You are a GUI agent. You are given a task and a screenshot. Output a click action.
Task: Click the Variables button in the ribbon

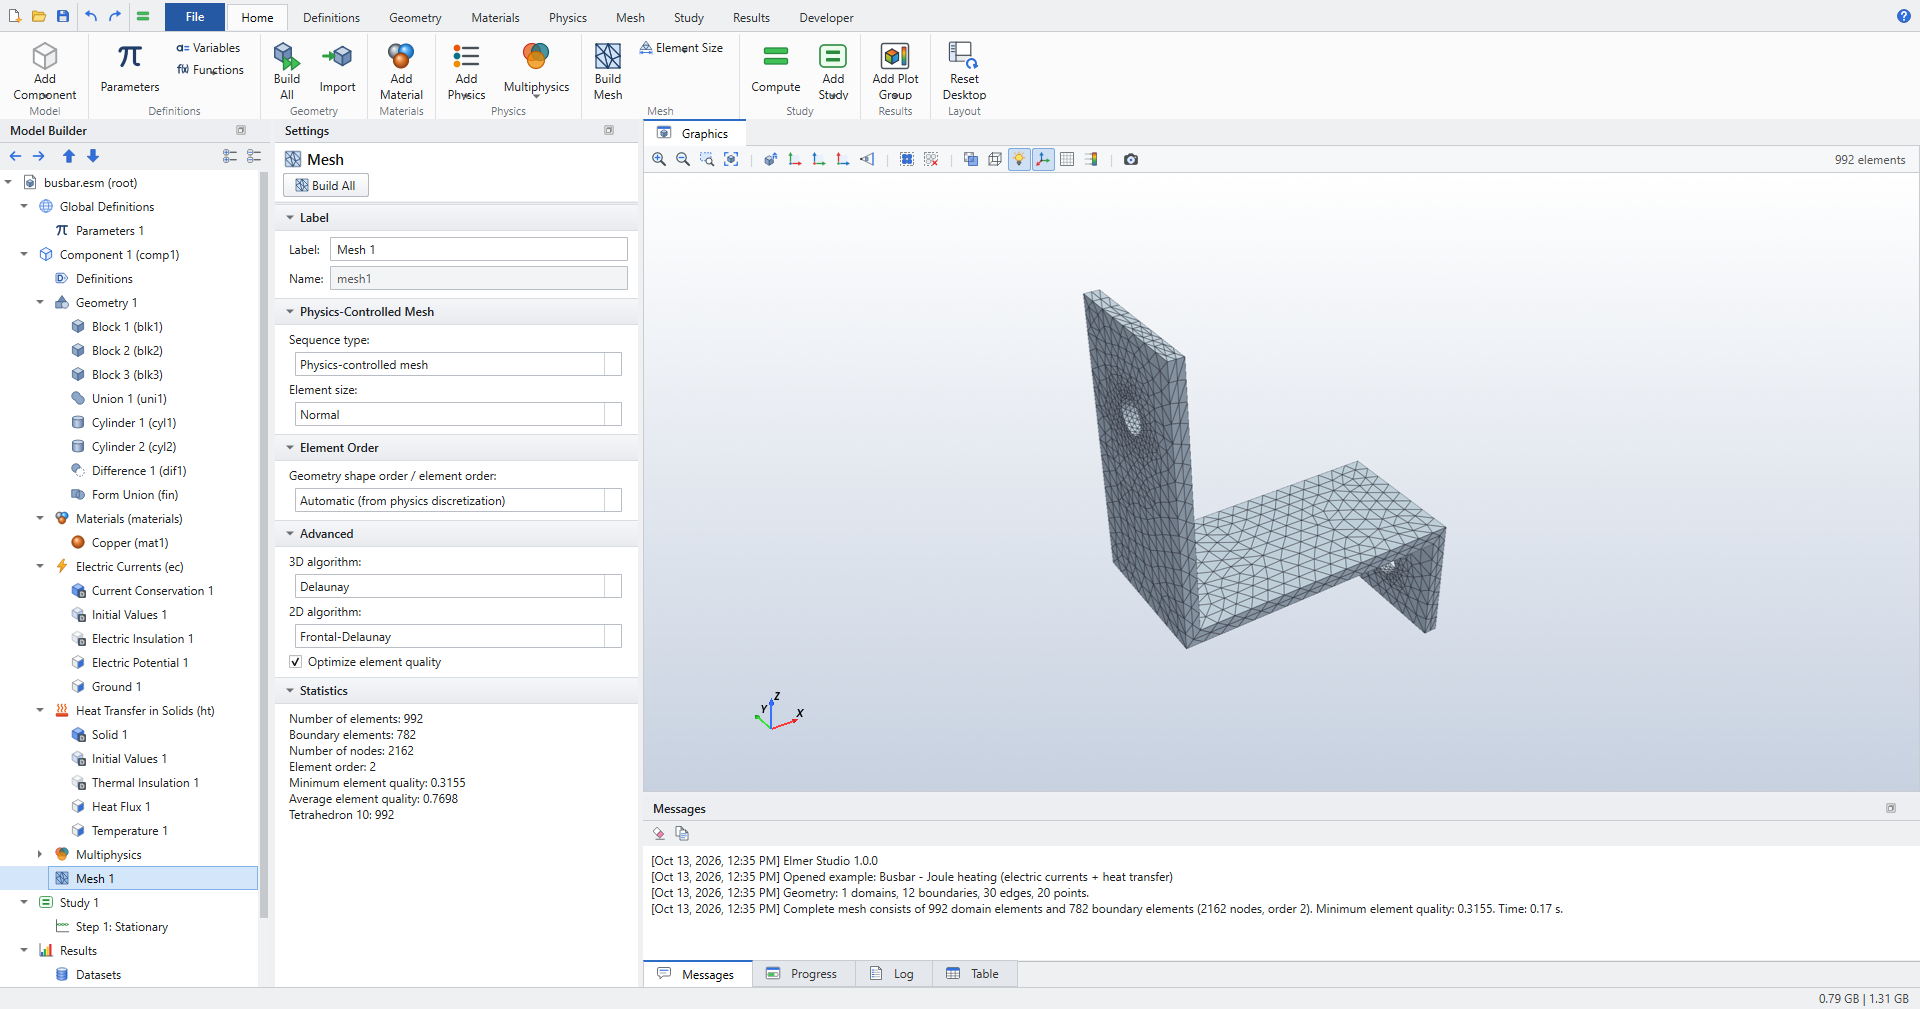pyautogui.click(x=208, y=48)
